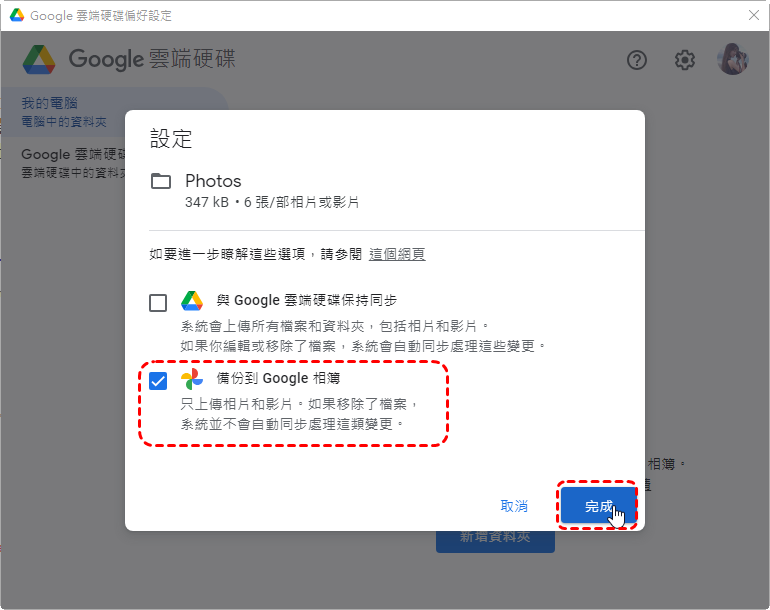The image size is (770, 610).
Task: Open settings via the gear icon
Action: pyautogui.click(x=684, y=60)
